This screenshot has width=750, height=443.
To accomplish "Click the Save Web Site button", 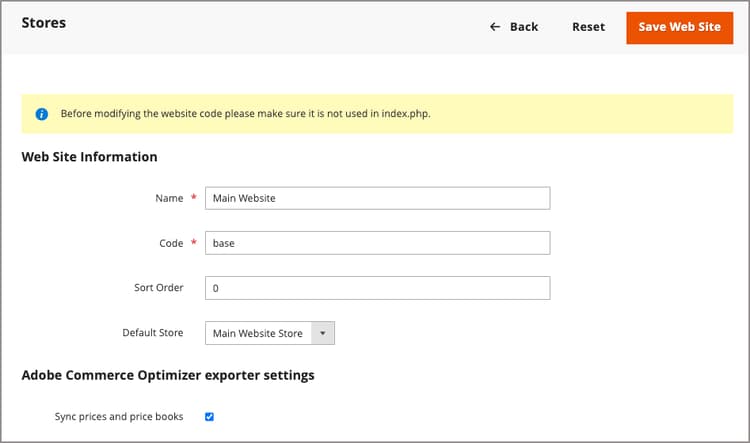I will click(679, 28).
